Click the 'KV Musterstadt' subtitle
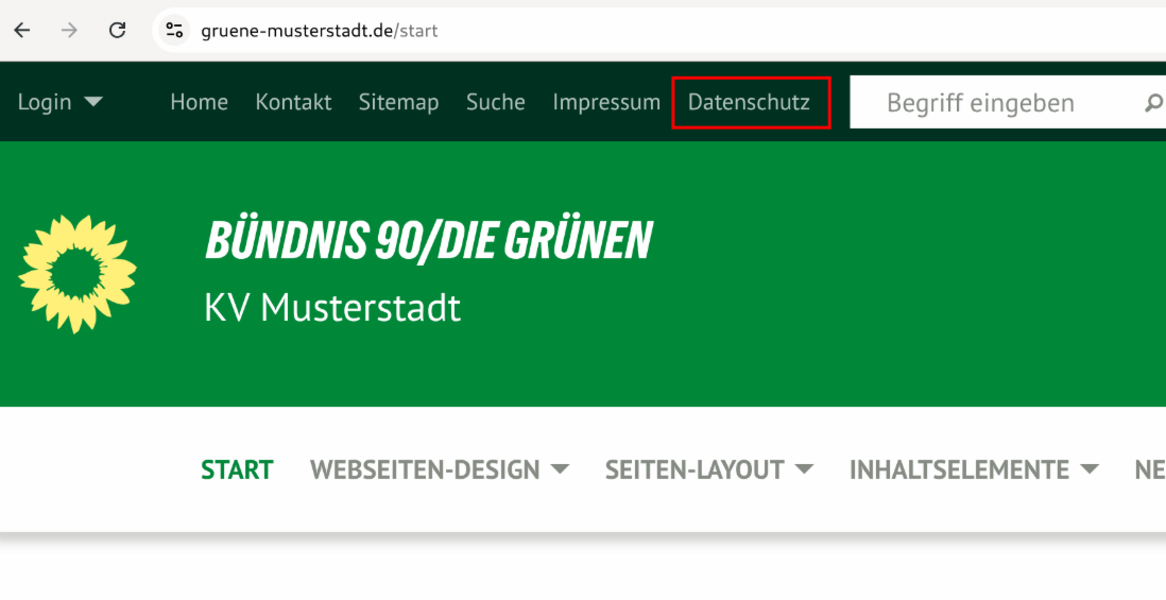 pyautogui.click(x=332, y=307)
